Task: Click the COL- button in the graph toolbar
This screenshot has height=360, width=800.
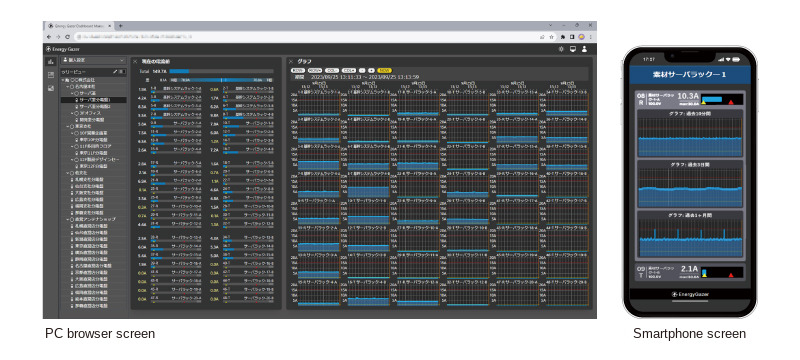Action: click(x=332, y=70)
